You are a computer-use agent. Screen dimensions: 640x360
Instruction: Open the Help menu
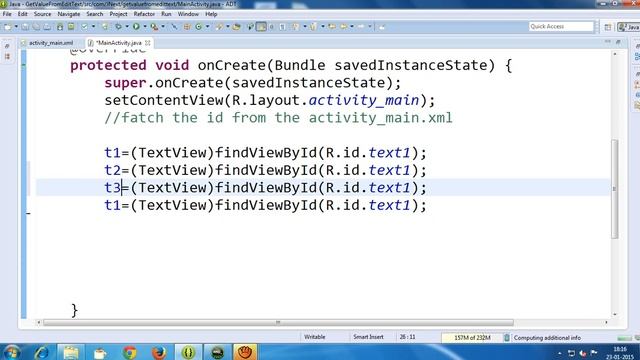coord(211,14)
